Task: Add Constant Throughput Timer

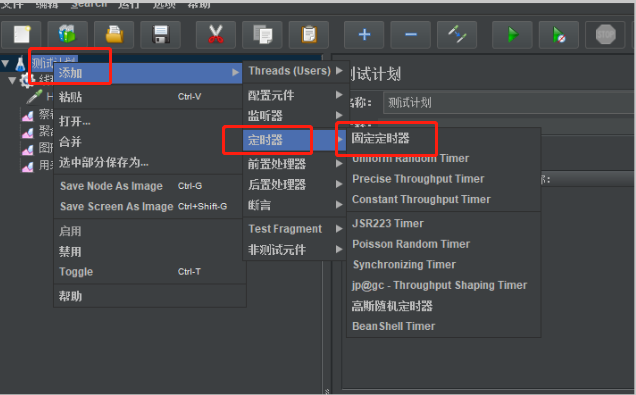Action: click(443, 200)
